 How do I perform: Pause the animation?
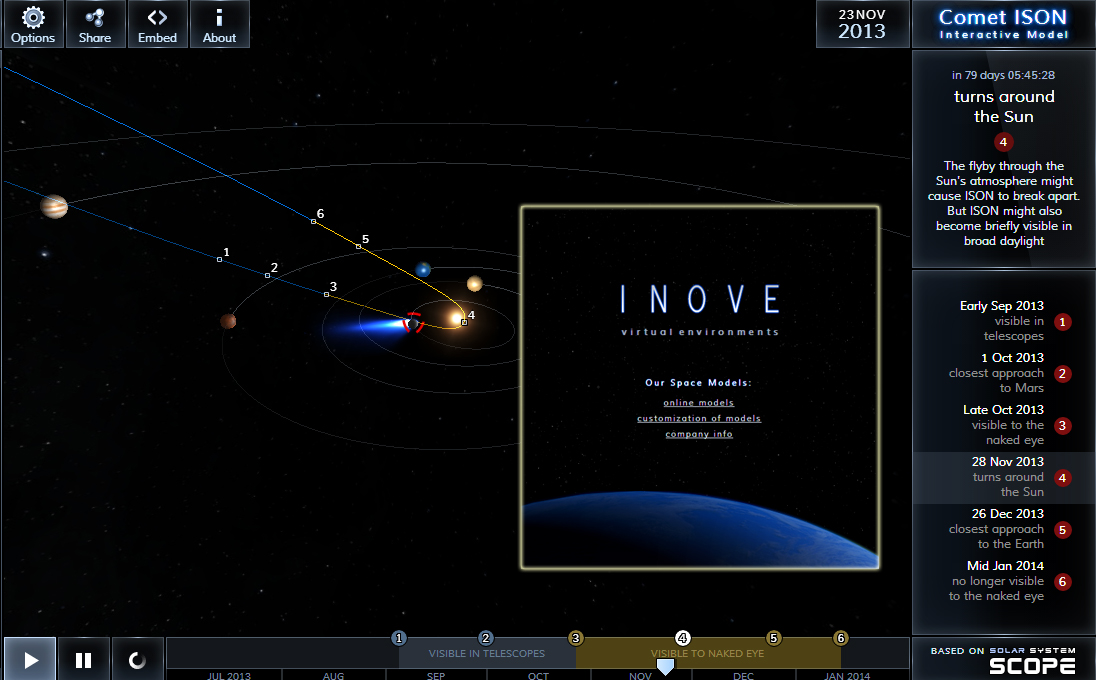[x=83, y=659]
